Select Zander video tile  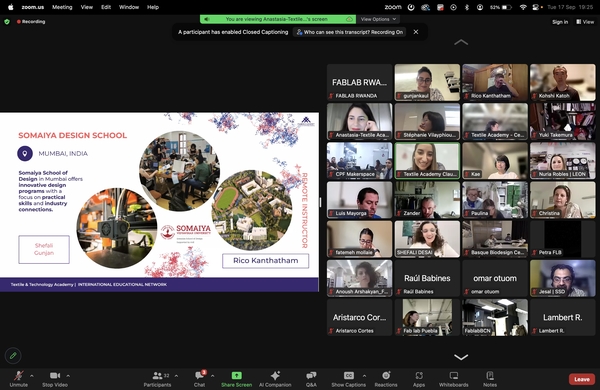point(427,200)
